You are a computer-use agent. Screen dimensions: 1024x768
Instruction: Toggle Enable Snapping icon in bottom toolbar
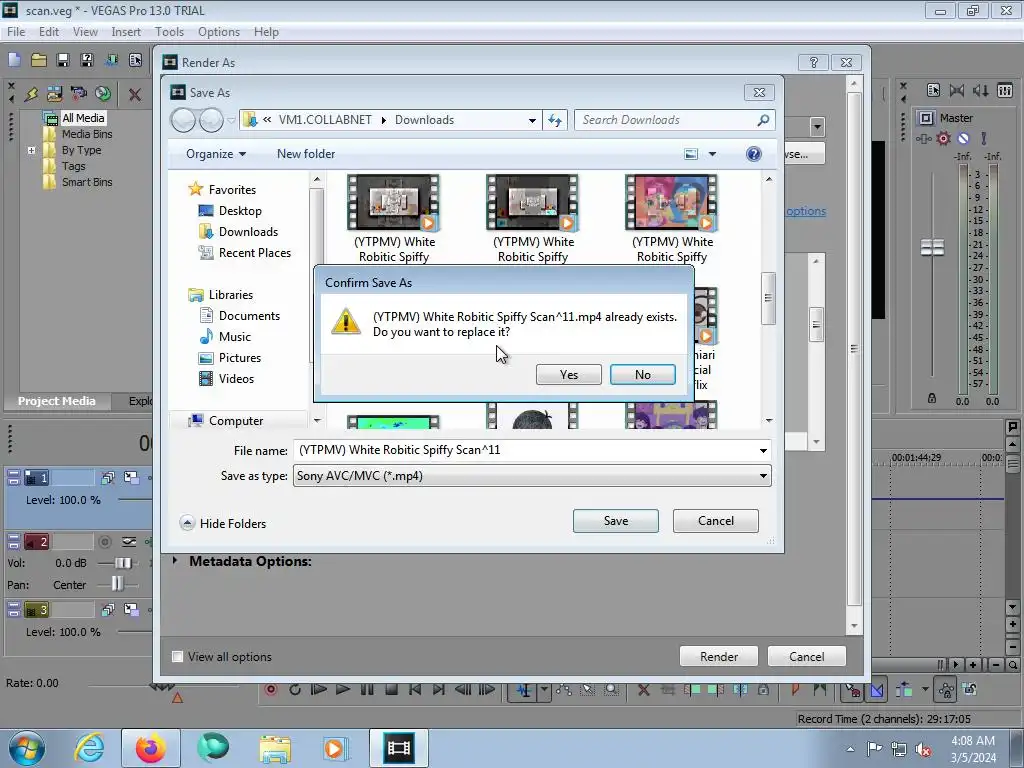(852, 690)
